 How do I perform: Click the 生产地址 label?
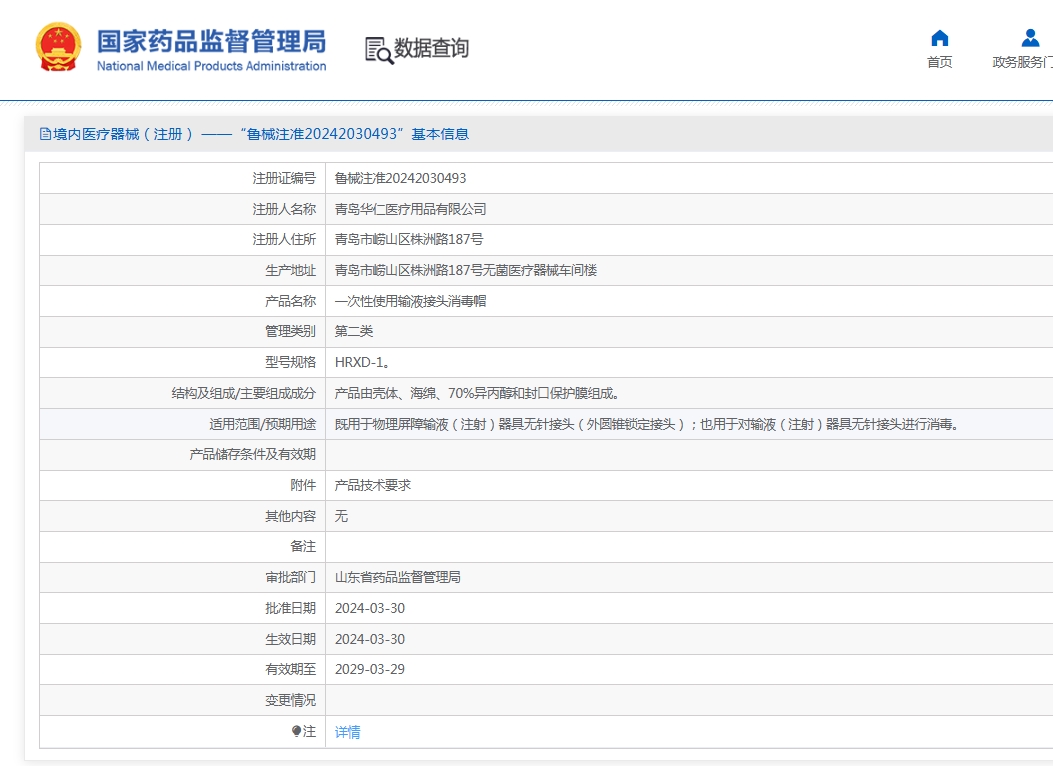(x=290, y=271)
